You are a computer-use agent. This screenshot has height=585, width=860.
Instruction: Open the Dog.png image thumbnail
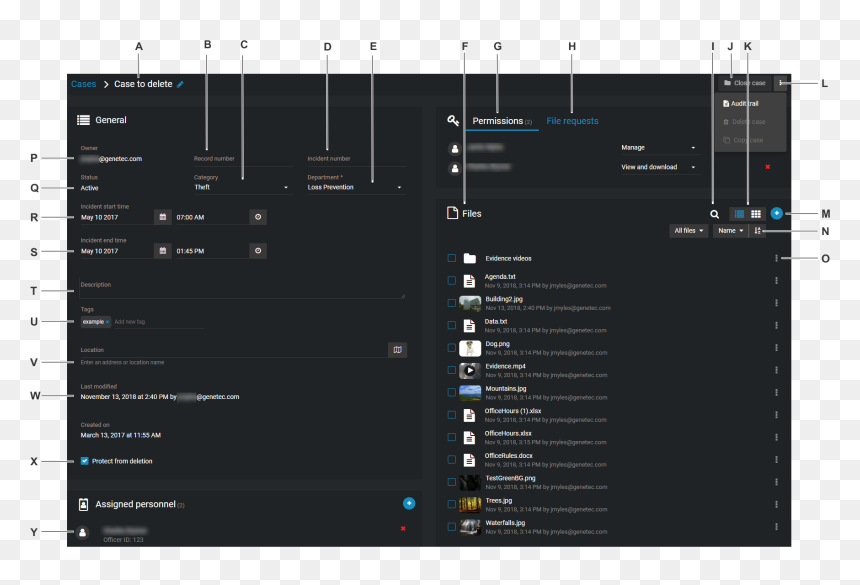click(x=469, y=348)
